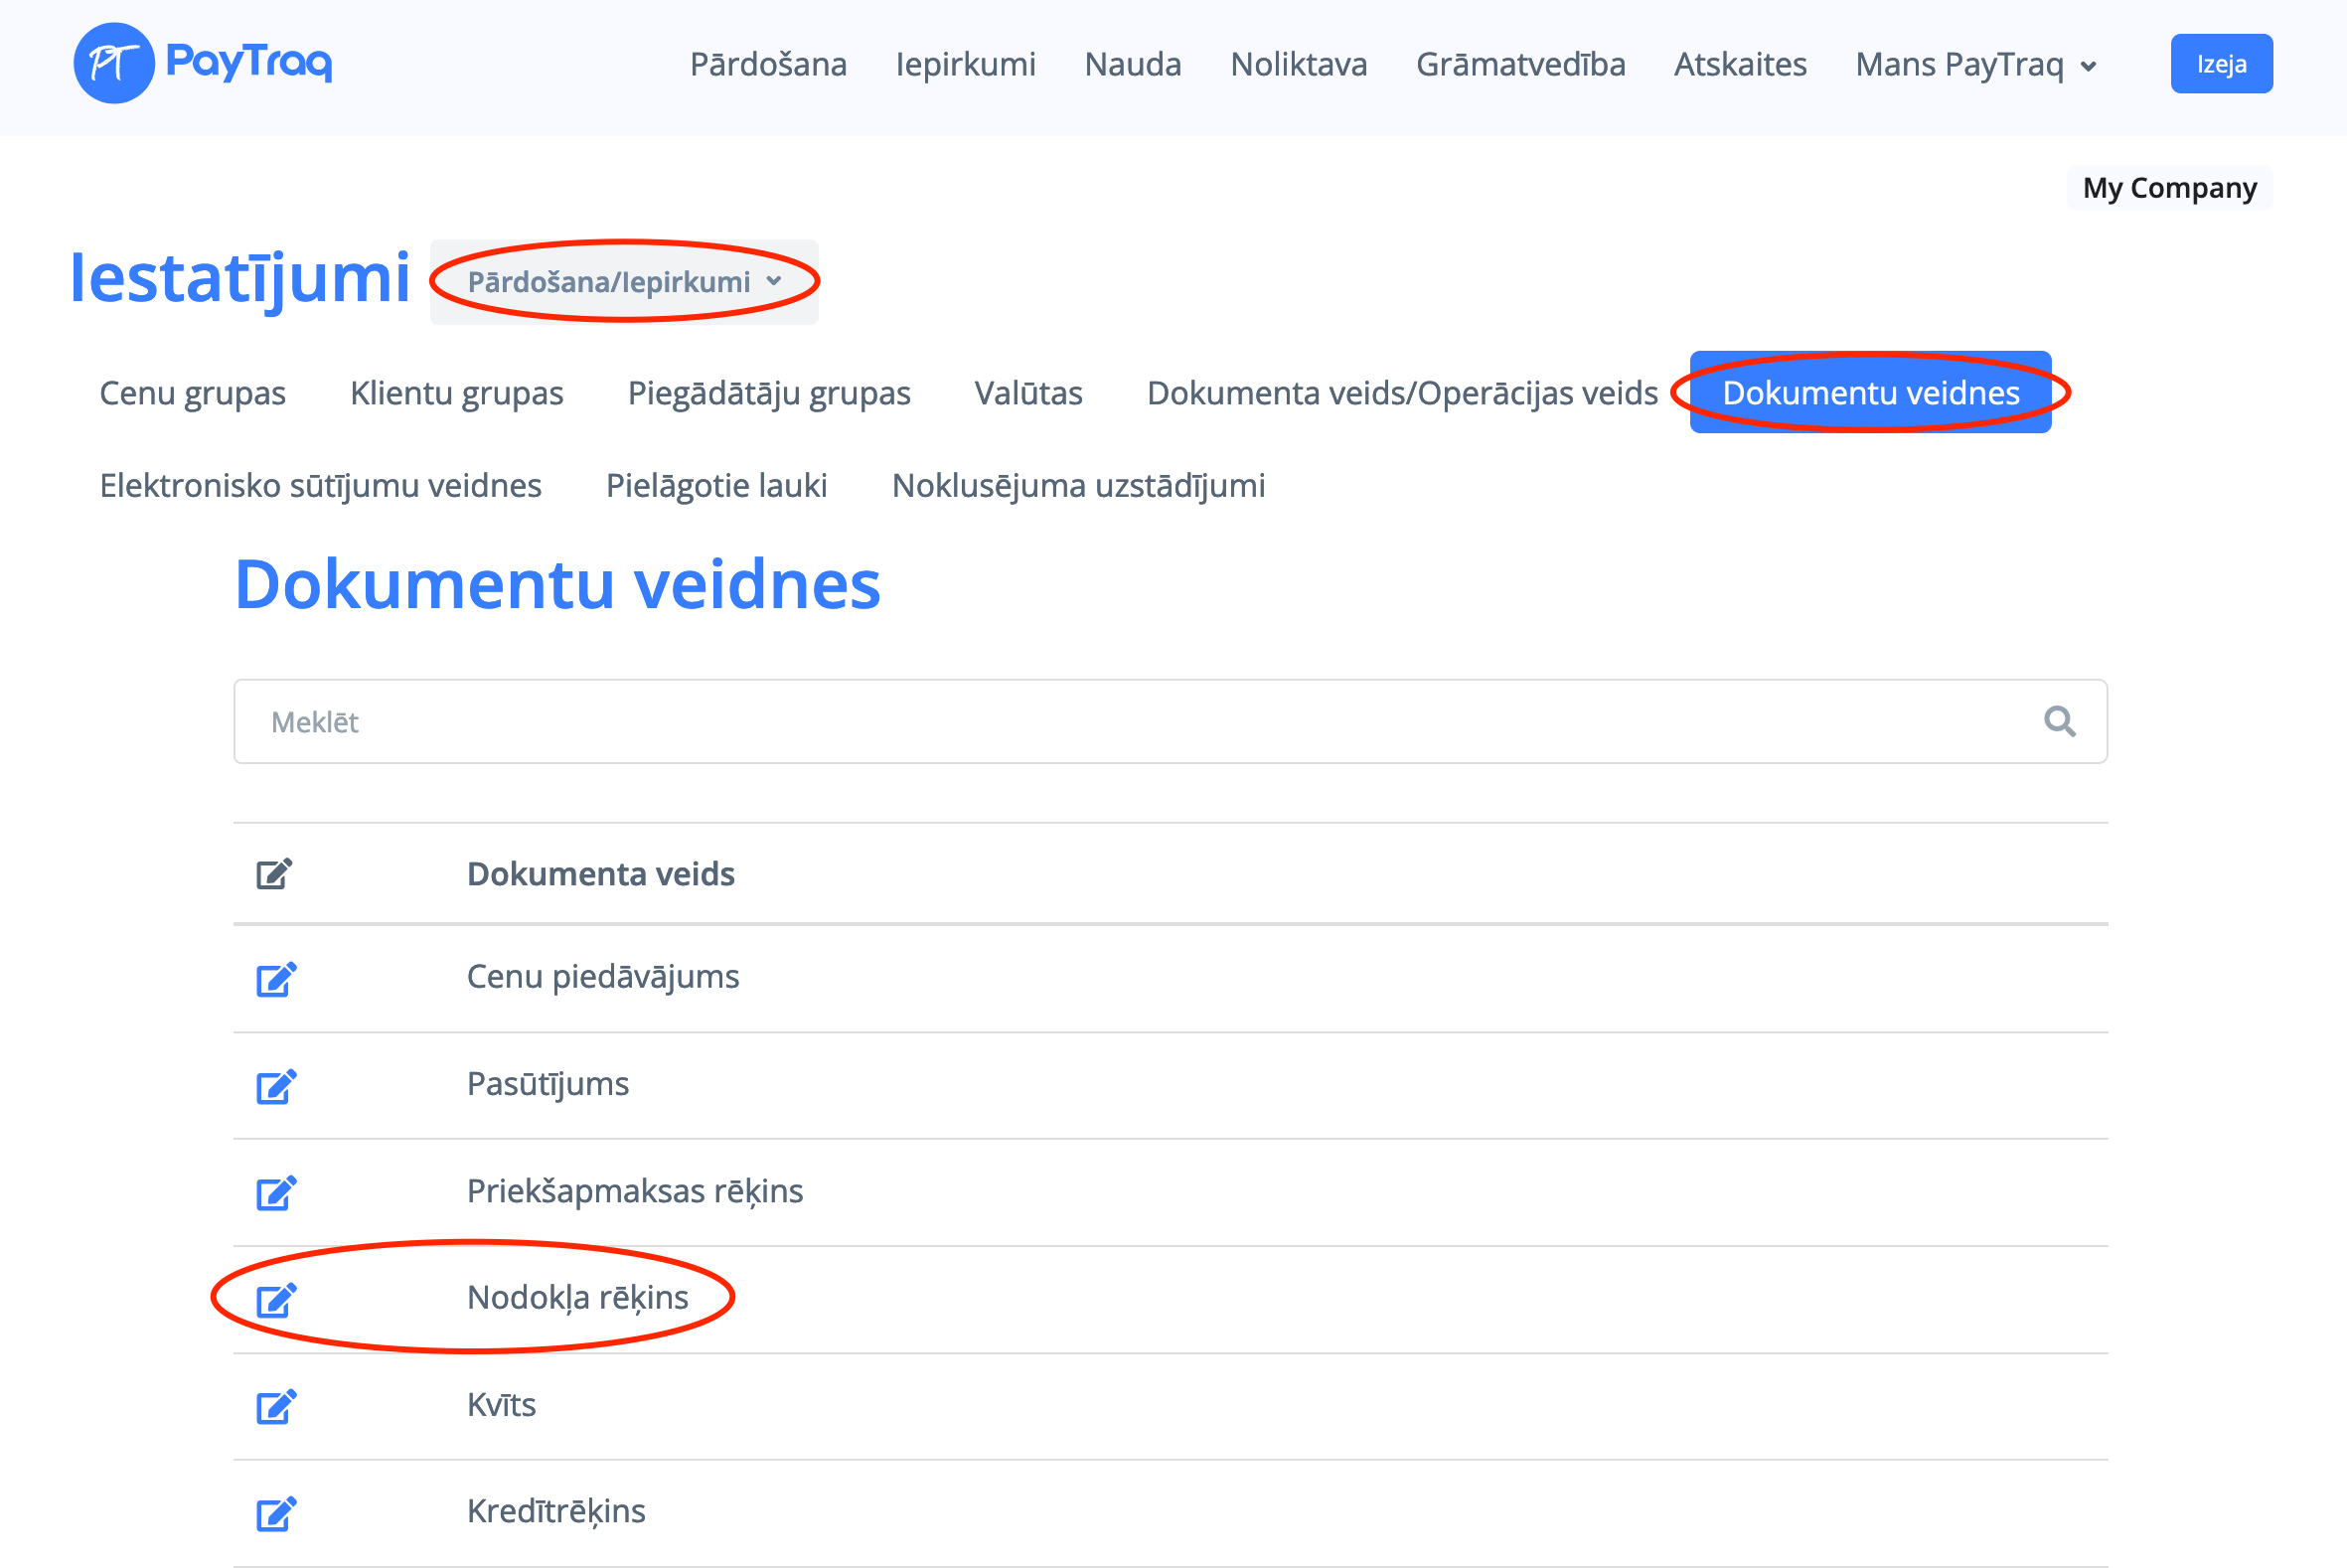Edit the Priekšapmaksas rēķins template

(276, 1193)
